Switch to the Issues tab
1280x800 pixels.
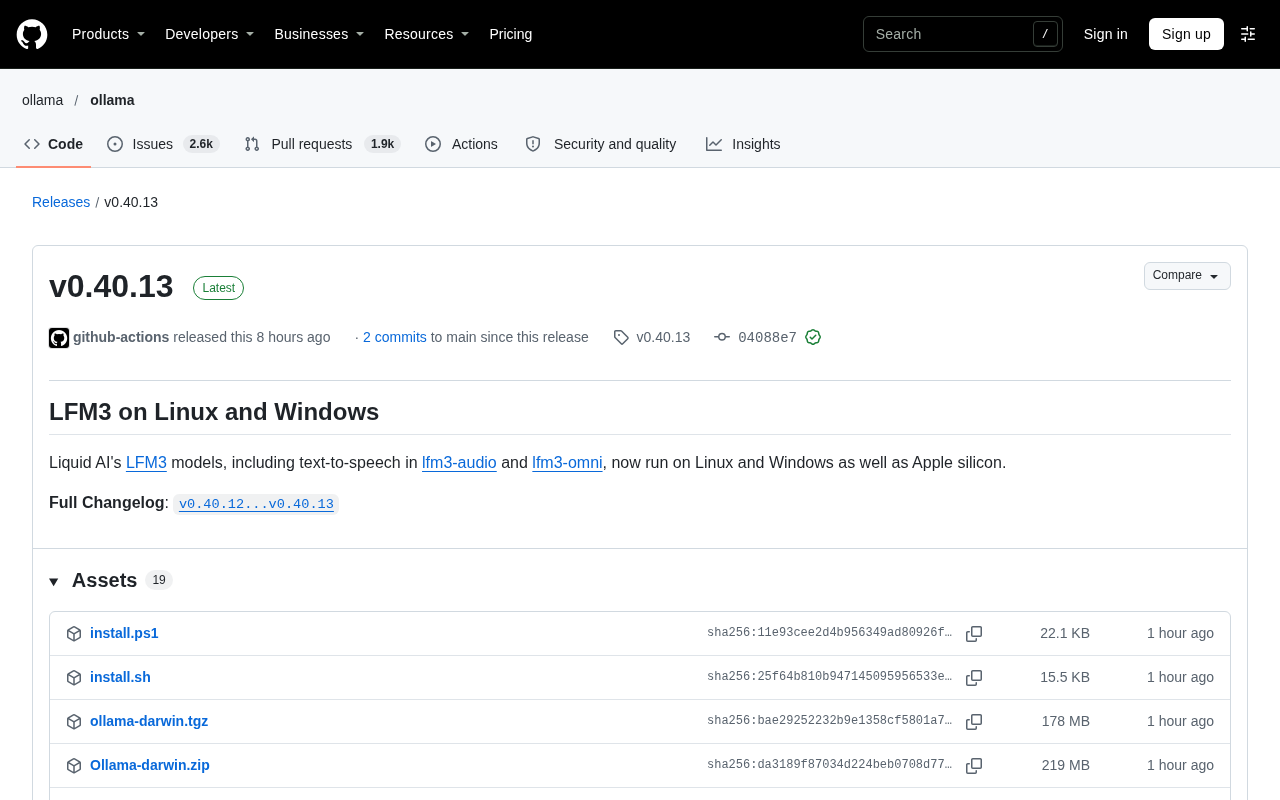click(163, 144)
